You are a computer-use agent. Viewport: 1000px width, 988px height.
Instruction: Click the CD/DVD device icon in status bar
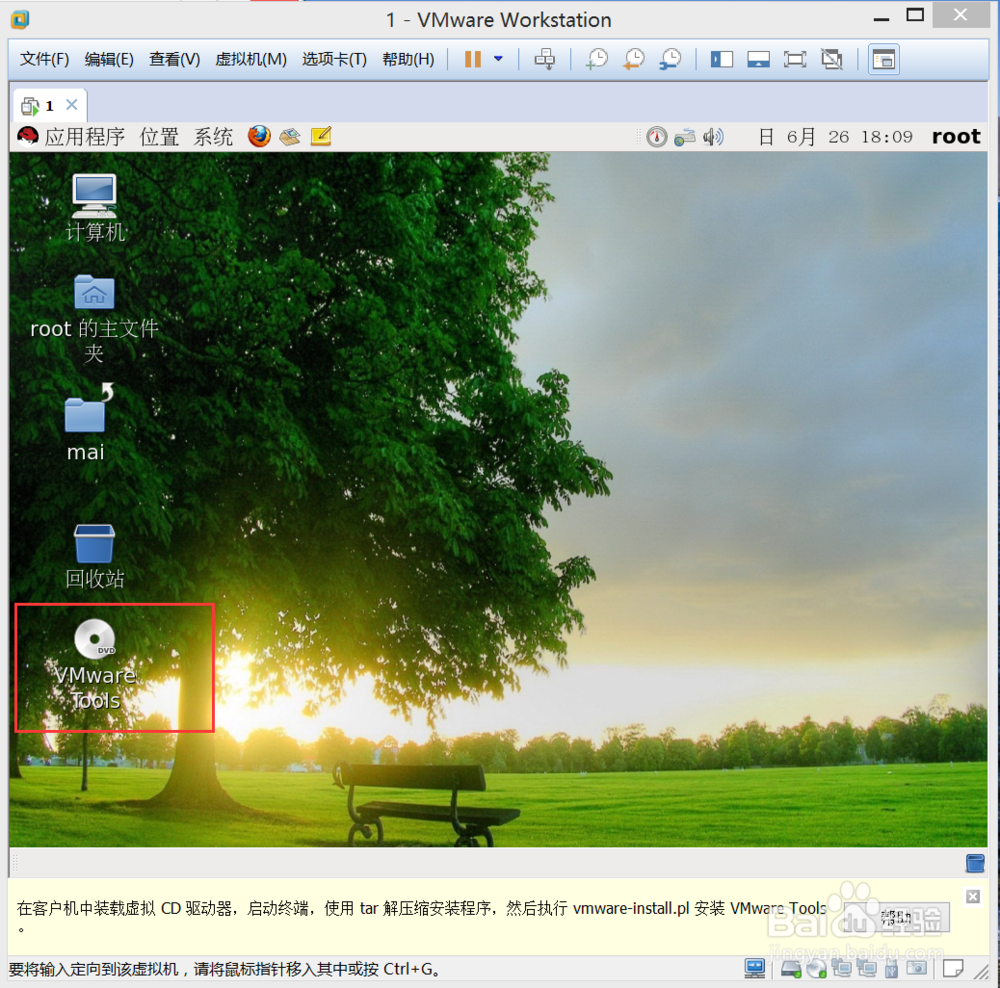[x=815, y=968]
